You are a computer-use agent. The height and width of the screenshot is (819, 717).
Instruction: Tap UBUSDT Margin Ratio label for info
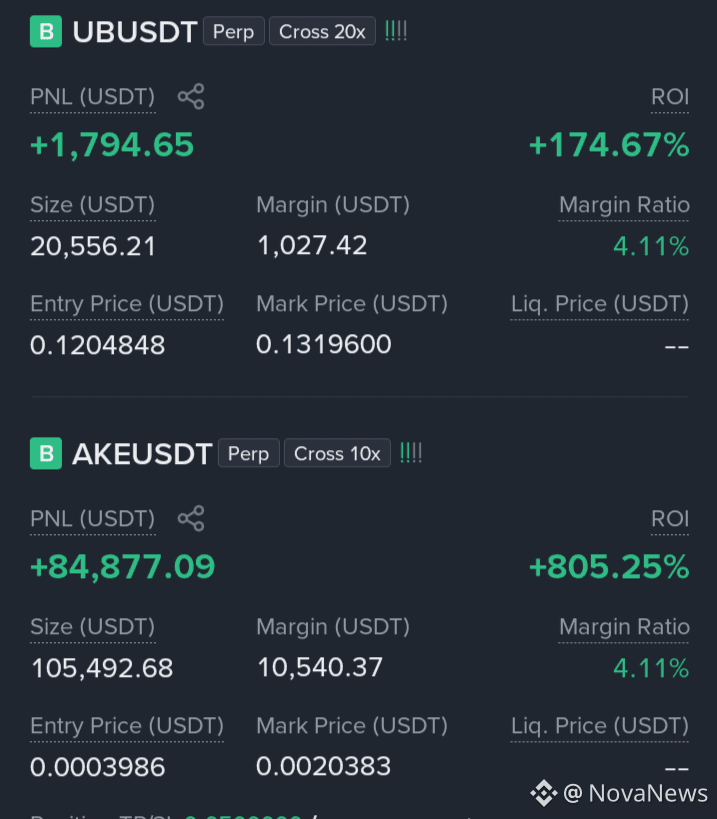(x=624, y=205)
